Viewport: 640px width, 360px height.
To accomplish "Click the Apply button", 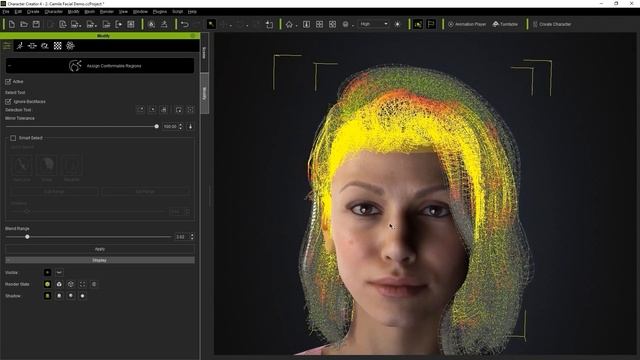I will point(100,249).
